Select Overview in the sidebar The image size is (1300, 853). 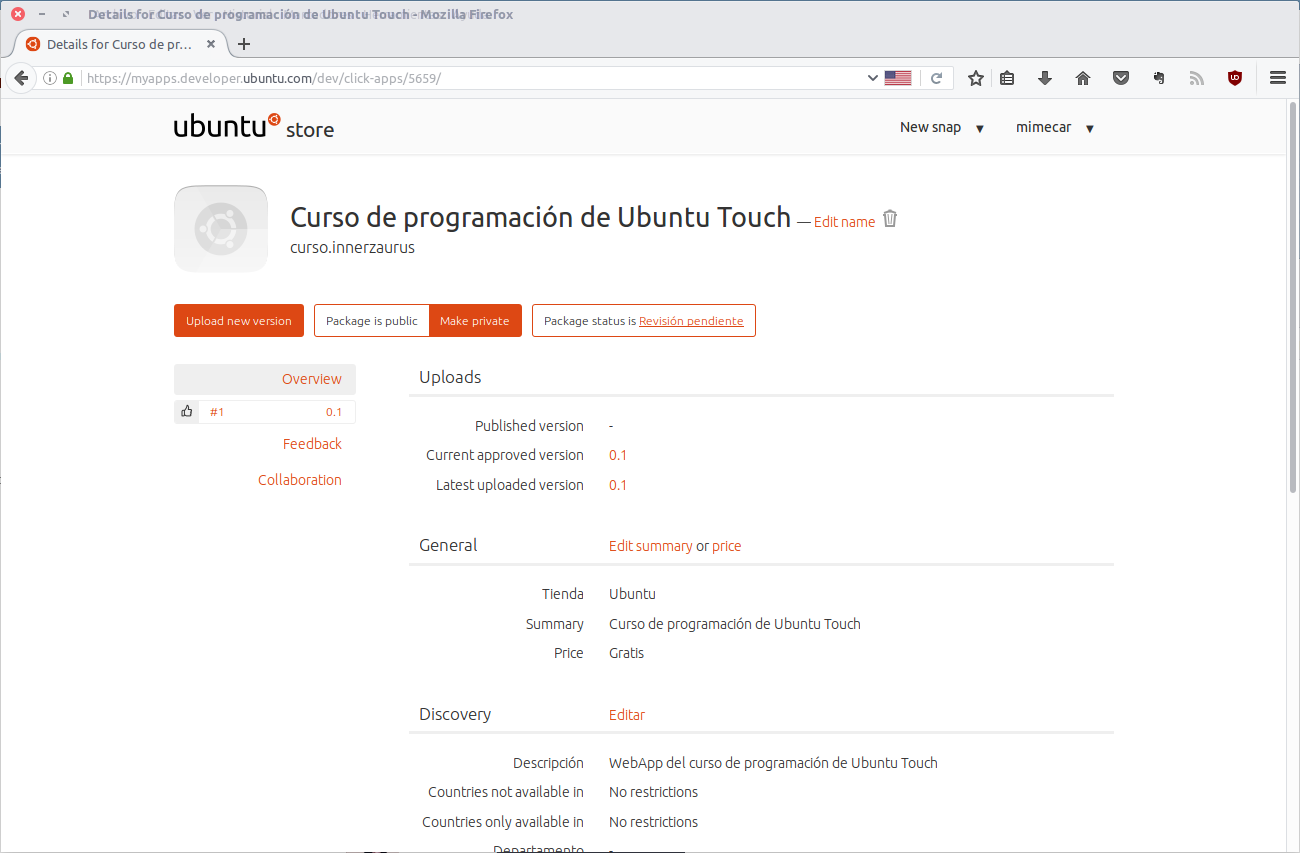[x=265, y=379]
